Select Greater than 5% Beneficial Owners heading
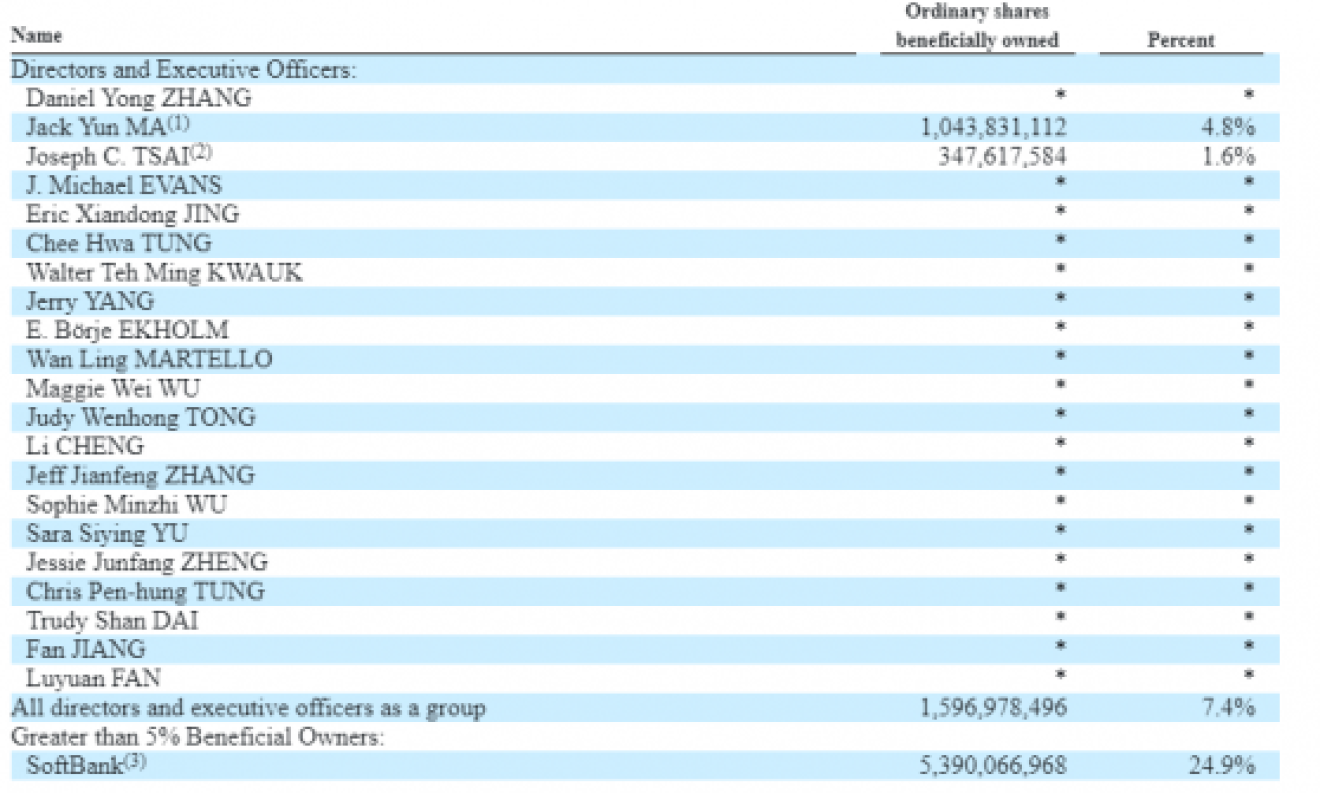Image resolution: width=1320 pixels, height=793 pixels. [198, 737]
